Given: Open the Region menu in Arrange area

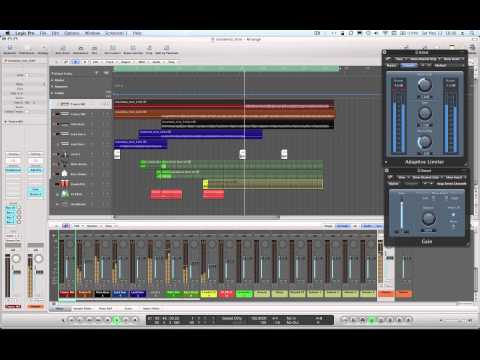Looking at the screenshot, I should 126,62.
